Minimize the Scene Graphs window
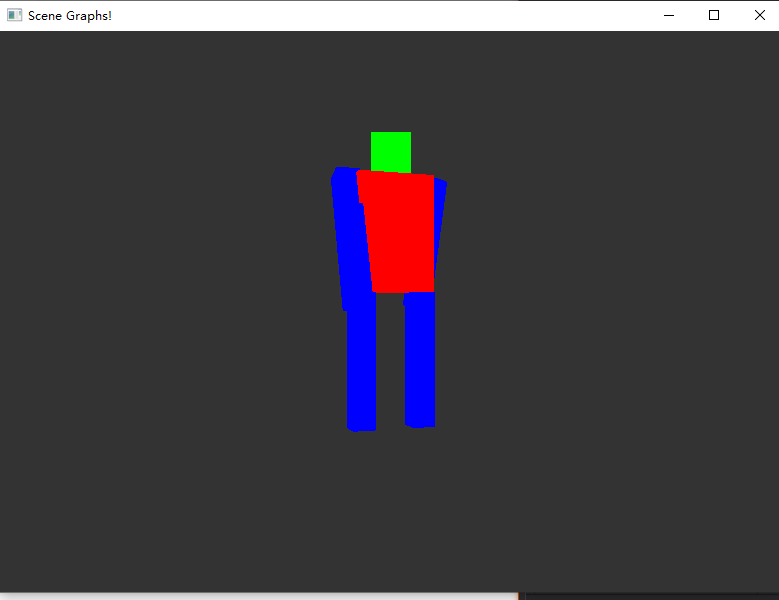Viewport: 779px width, 600px height. [669, 15]
